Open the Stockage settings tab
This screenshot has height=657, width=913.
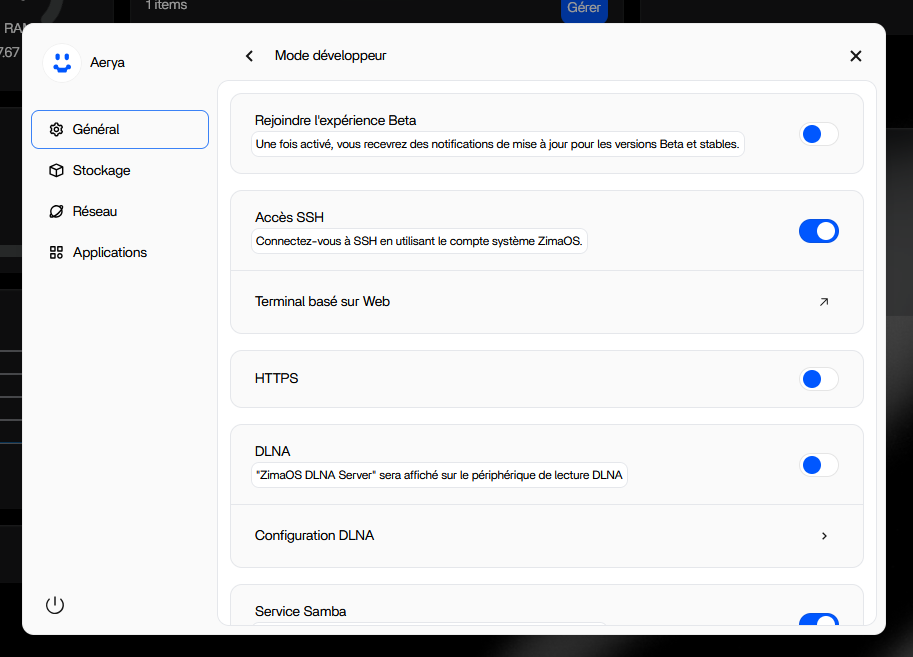[x=102, y=170]
